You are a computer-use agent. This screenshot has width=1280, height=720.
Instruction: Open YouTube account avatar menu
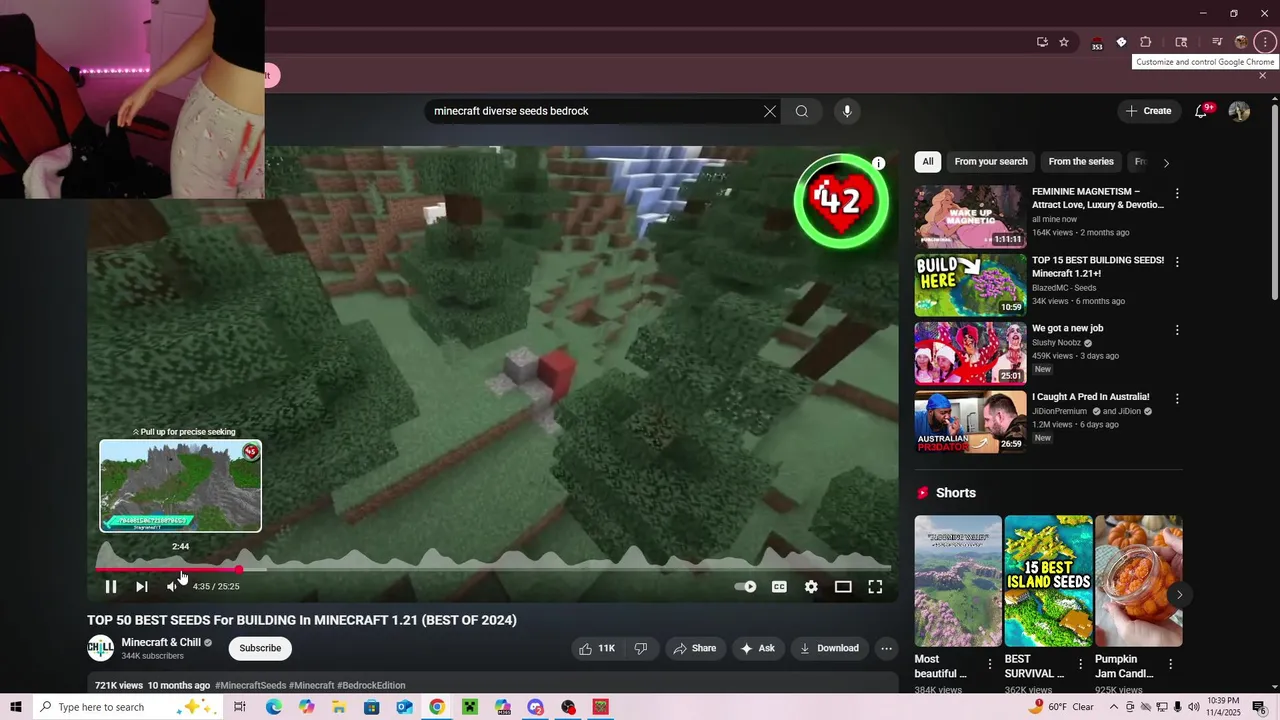[x=1239, y=111]
